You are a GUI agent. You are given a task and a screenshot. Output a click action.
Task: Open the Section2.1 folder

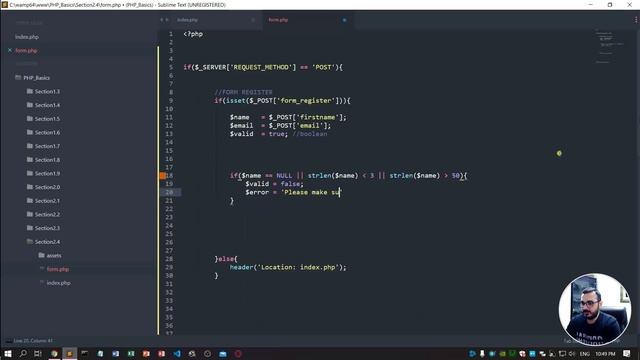point(43,200)
